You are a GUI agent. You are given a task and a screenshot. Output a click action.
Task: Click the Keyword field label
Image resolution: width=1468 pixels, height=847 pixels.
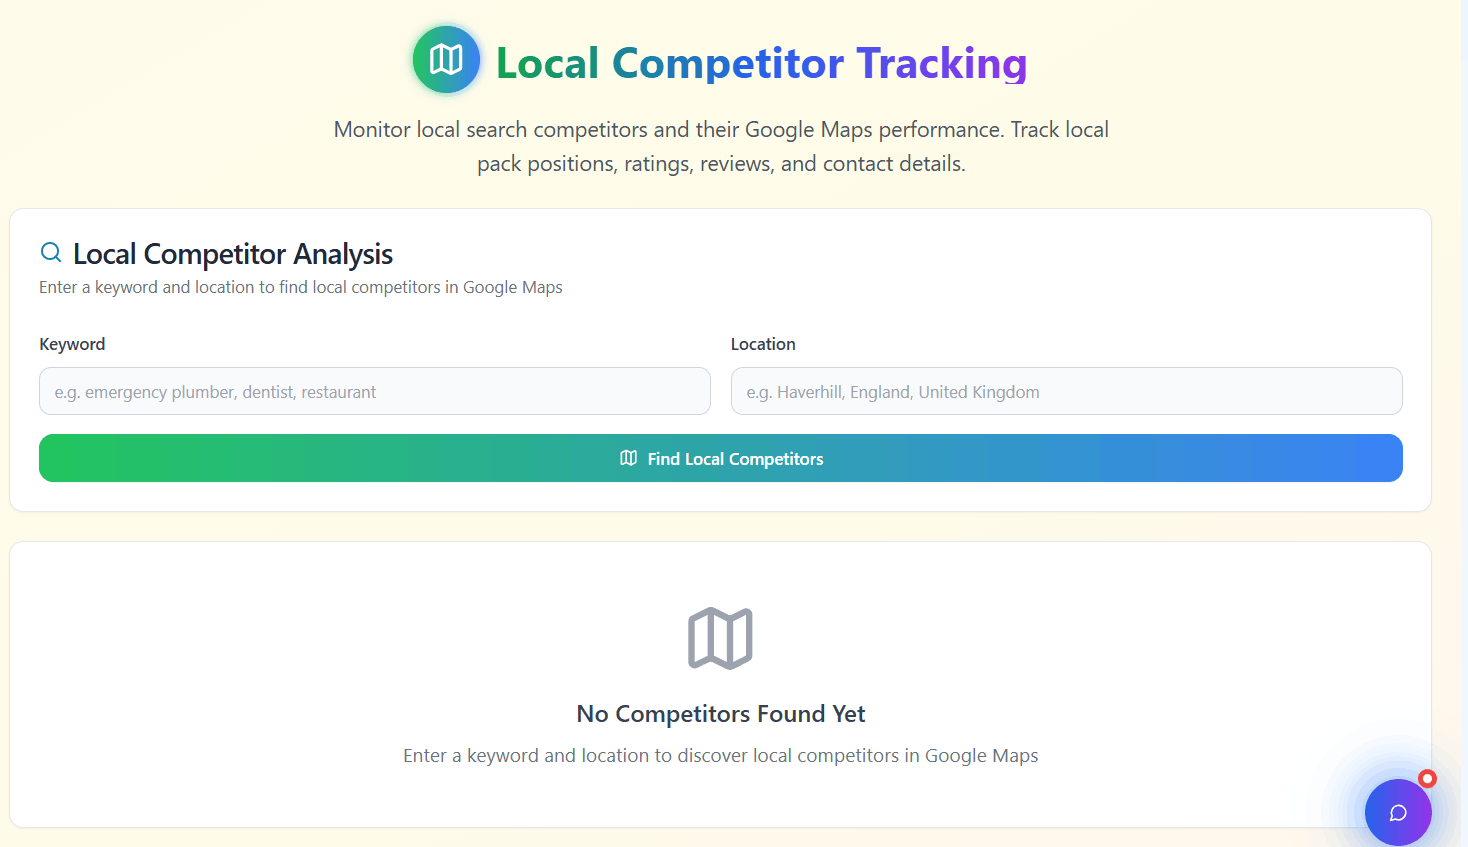[71, 343]
